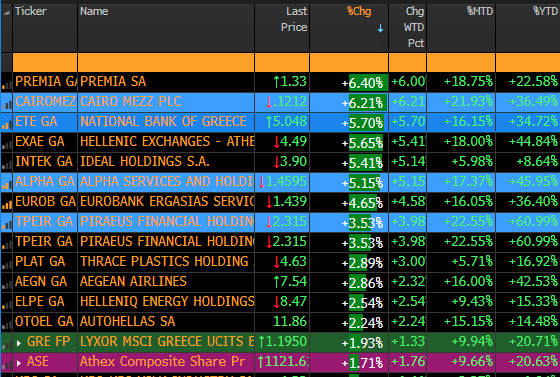
Task: Select NATIONAL BANK OF GREECE name cell
Action: click(166, 122)
